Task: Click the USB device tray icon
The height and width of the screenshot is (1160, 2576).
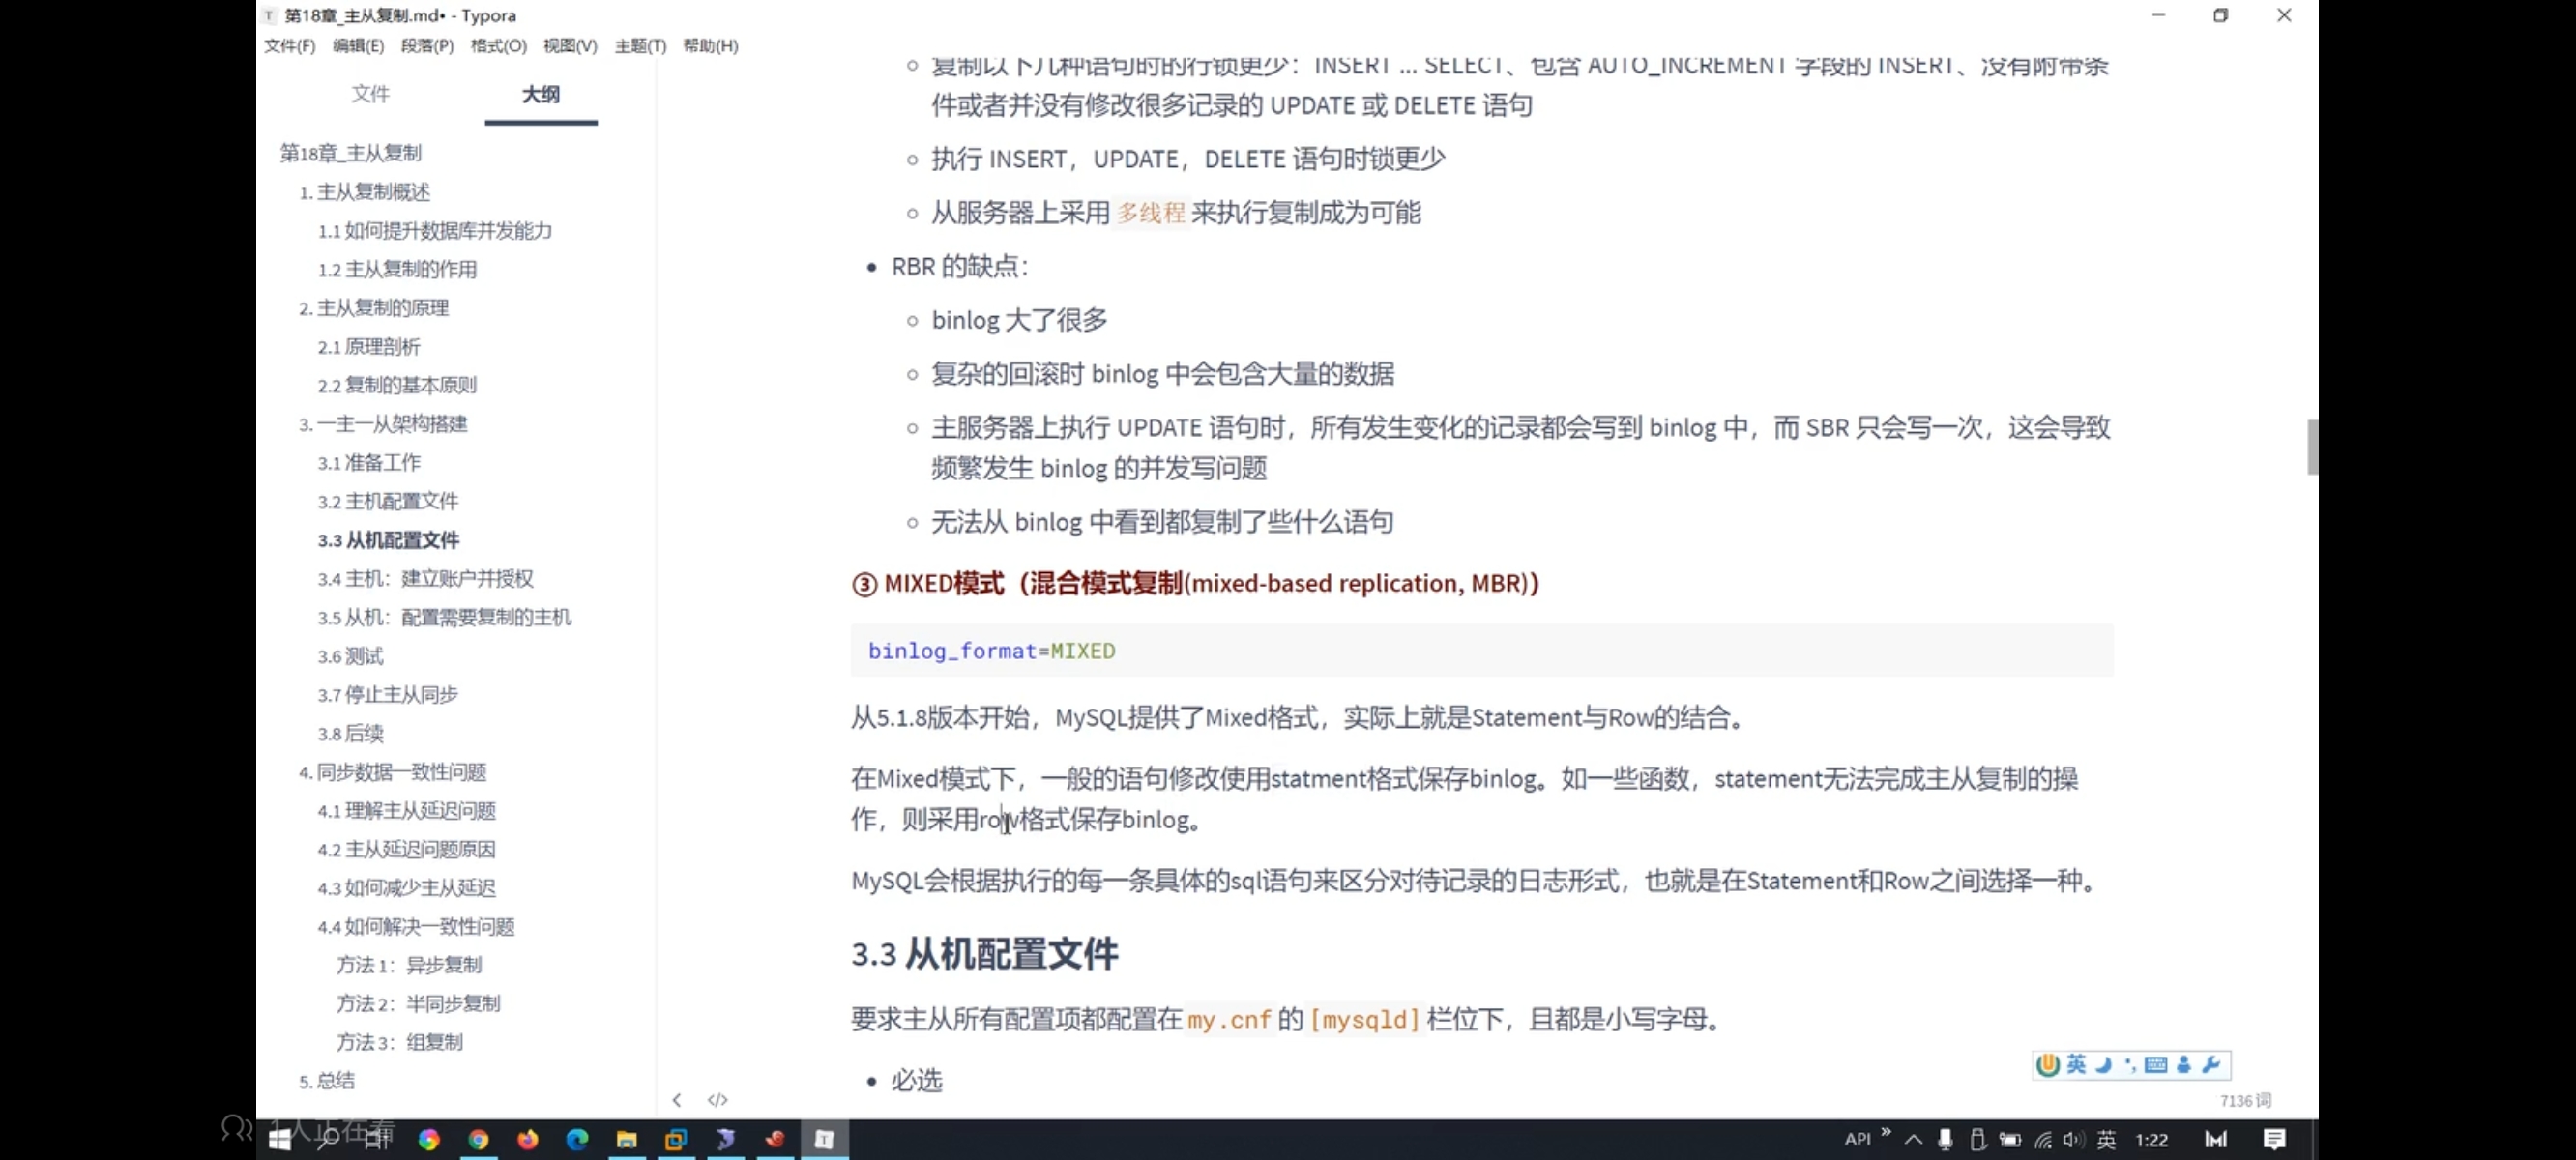Action: click(x=1977, y=1140)
